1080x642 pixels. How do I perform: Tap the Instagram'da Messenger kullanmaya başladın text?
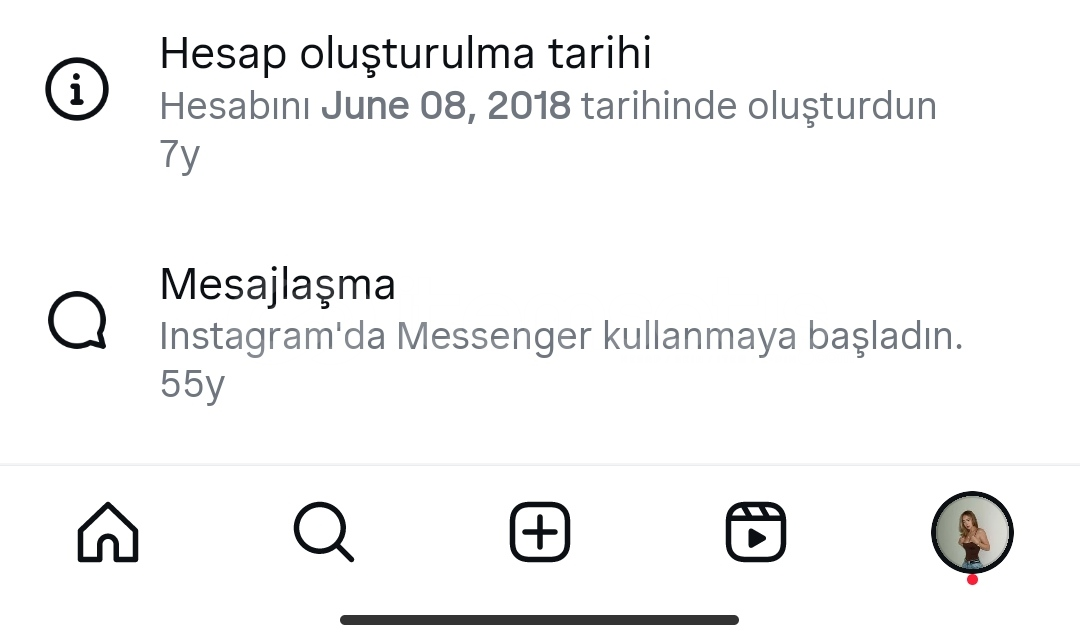[561, 337]
